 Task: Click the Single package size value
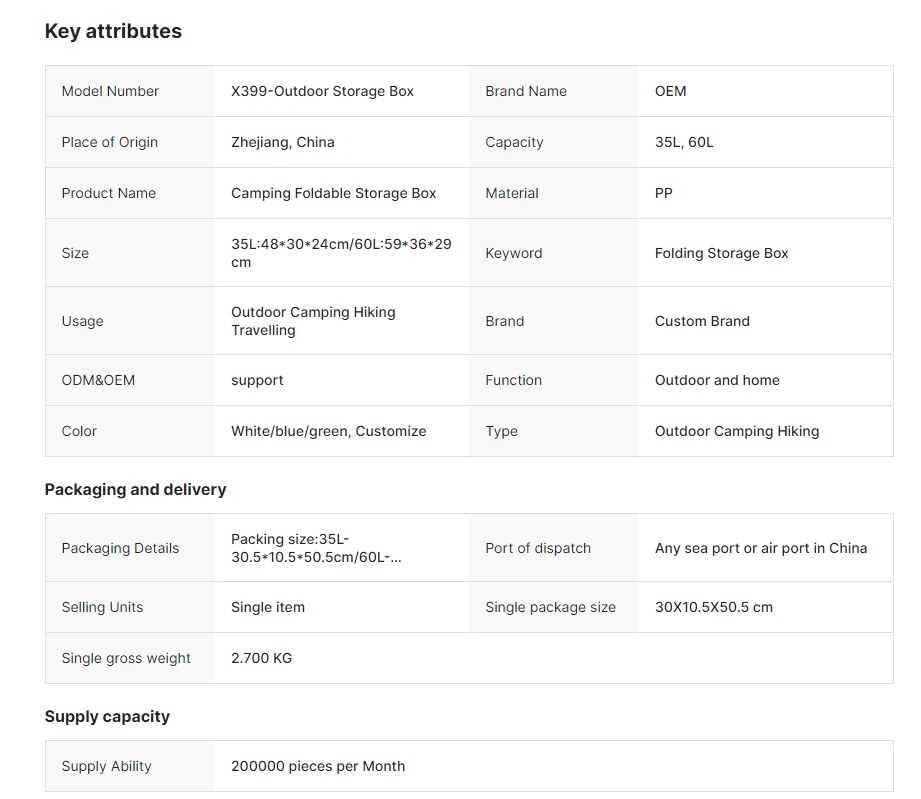[713, 607]
